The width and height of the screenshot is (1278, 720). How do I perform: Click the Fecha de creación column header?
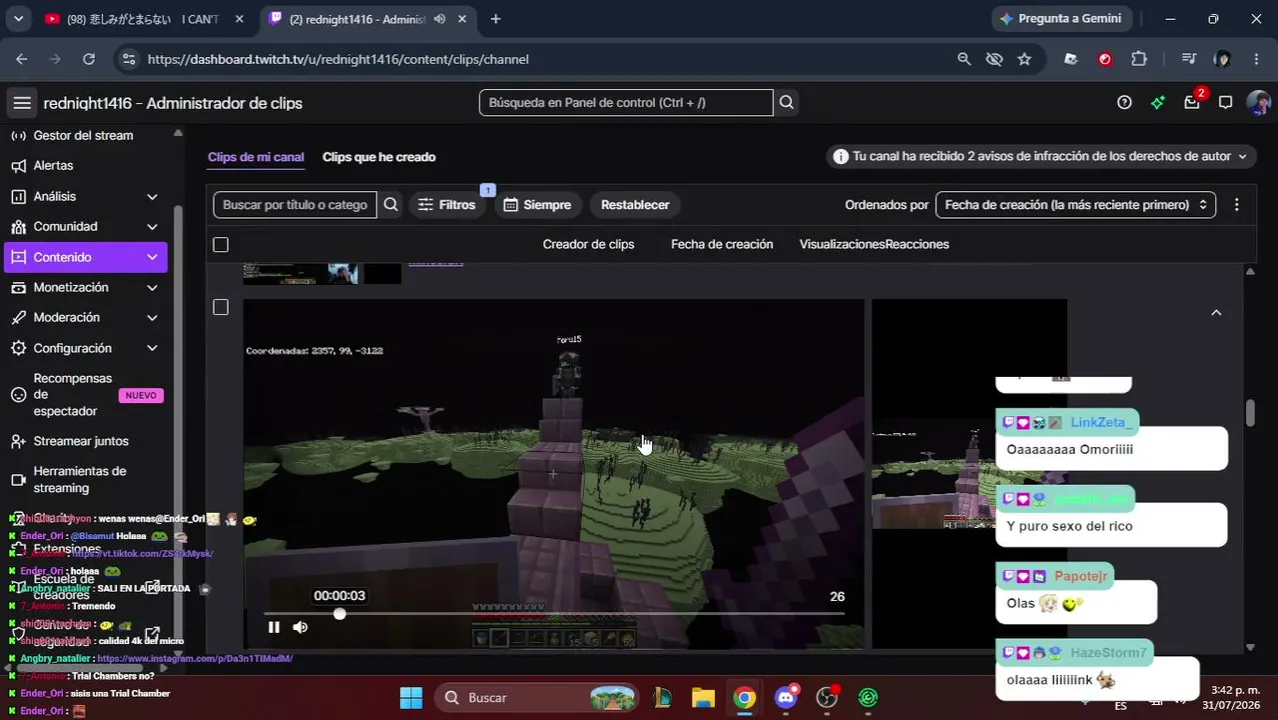click(722, 244)
